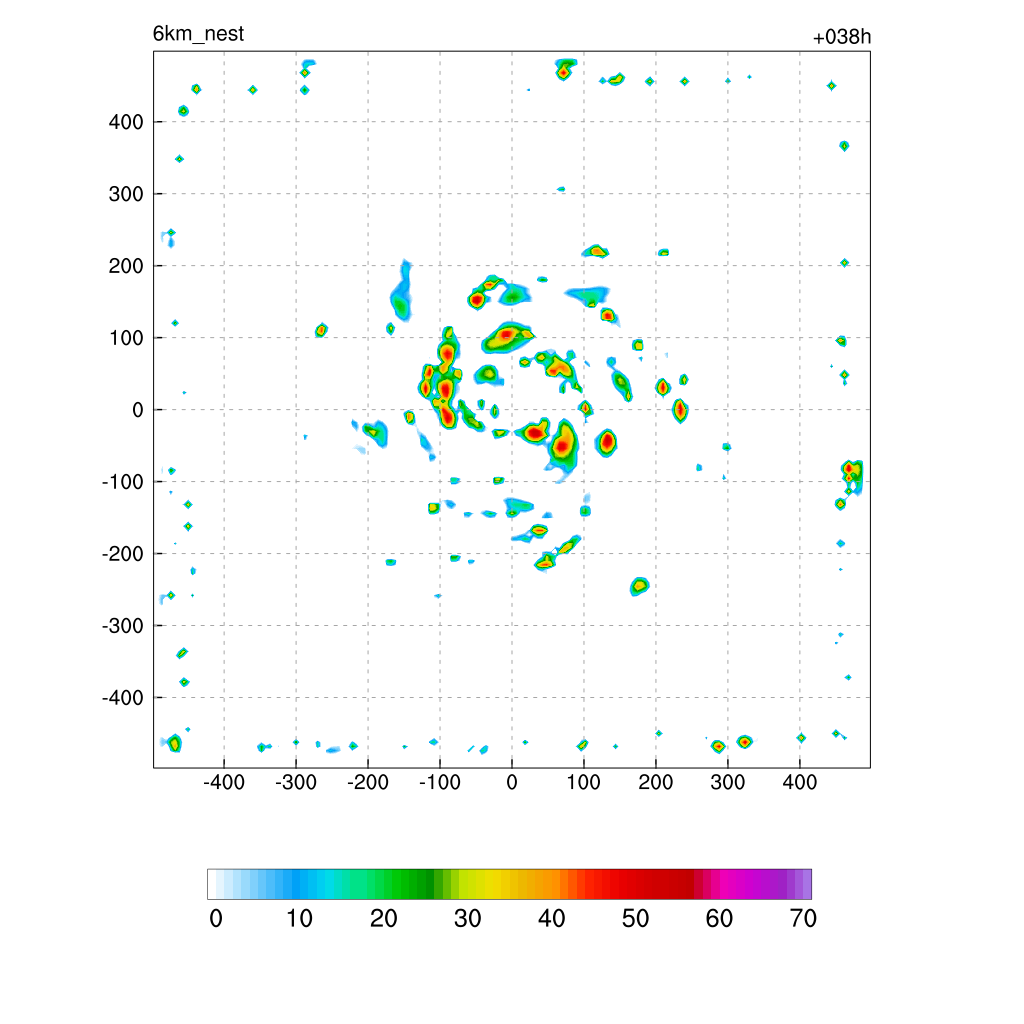The image size is (1024, 1024).
Task: Click the "6km_nest" plot title
Action: 198,33
